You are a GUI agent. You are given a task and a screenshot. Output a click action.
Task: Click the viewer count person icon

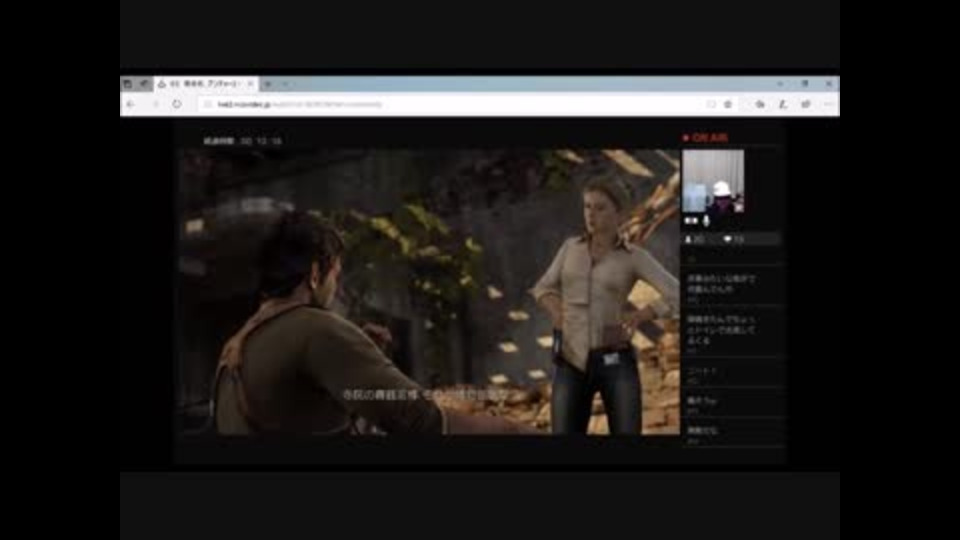(x=688, y=239)
